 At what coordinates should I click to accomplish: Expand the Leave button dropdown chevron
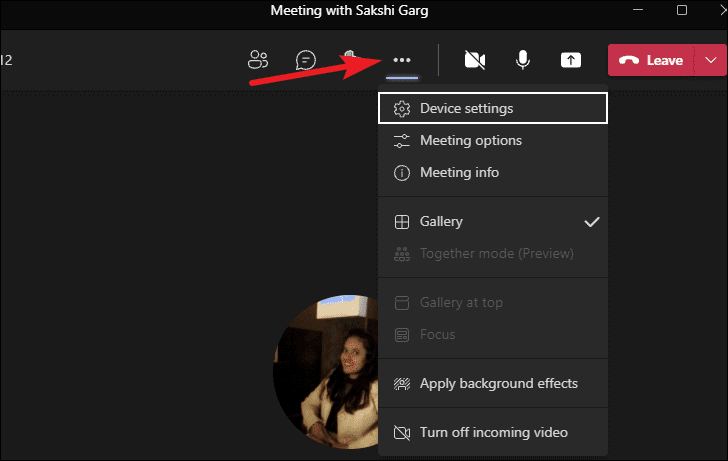coord(711,60)
